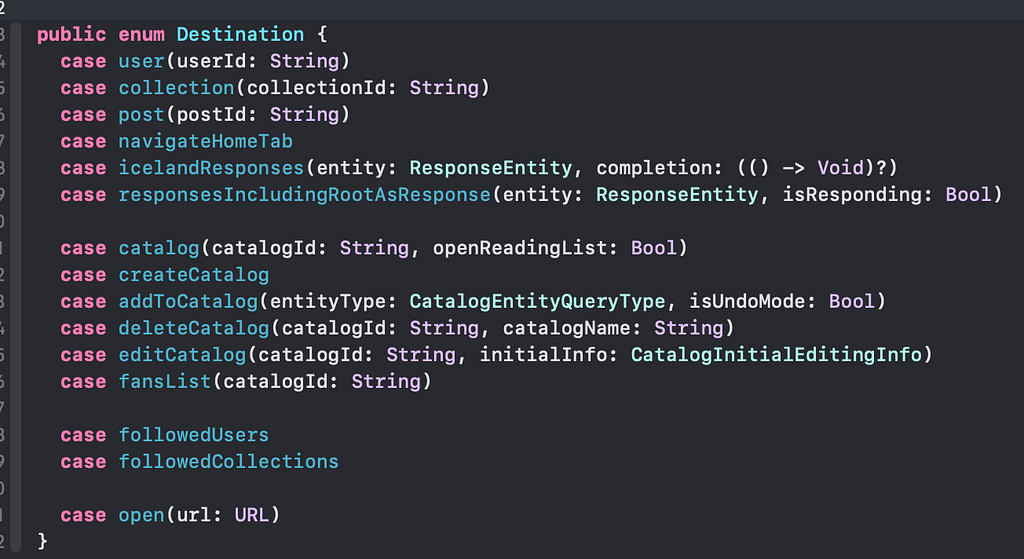Click the URL type in open case

point(251,515)
